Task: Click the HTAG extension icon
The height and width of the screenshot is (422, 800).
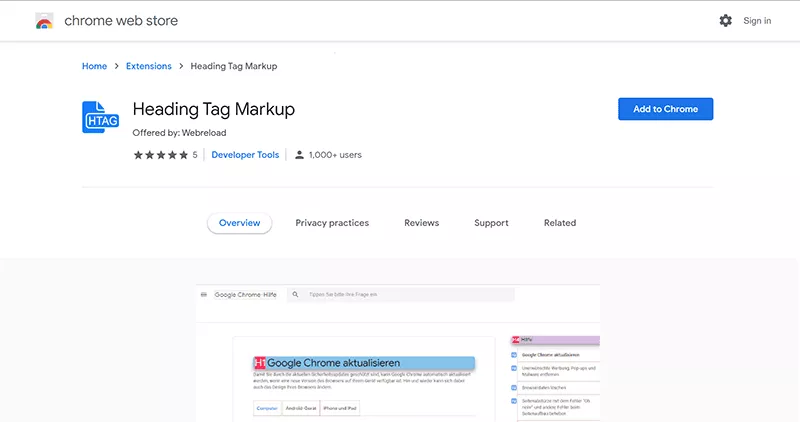Action: [101, 117]
